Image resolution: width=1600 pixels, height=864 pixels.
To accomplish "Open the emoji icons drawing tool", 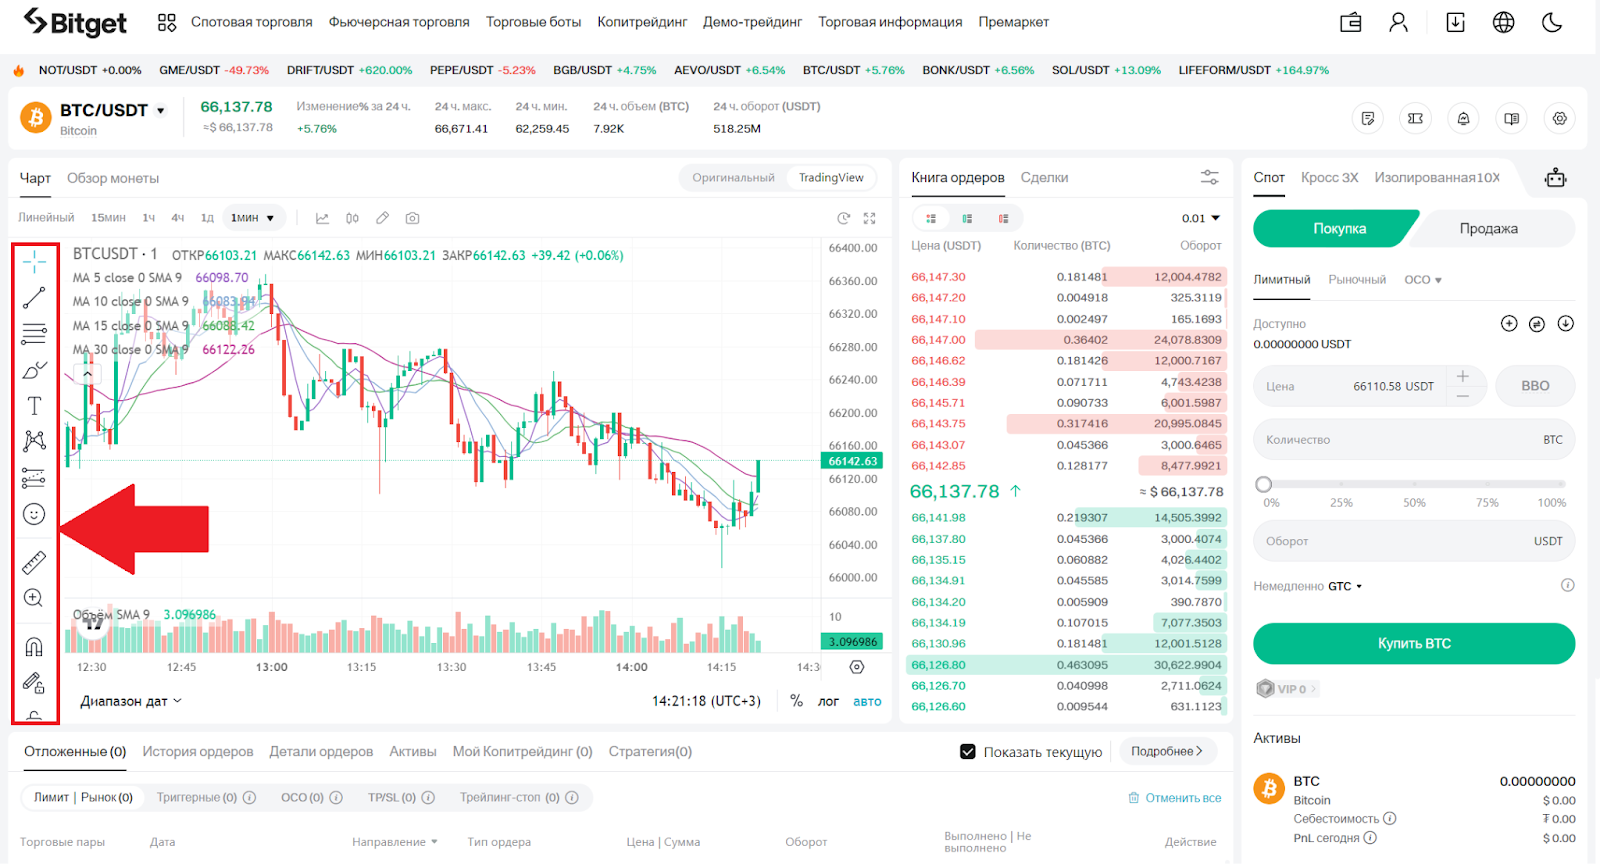I will (x=34, y=514).
